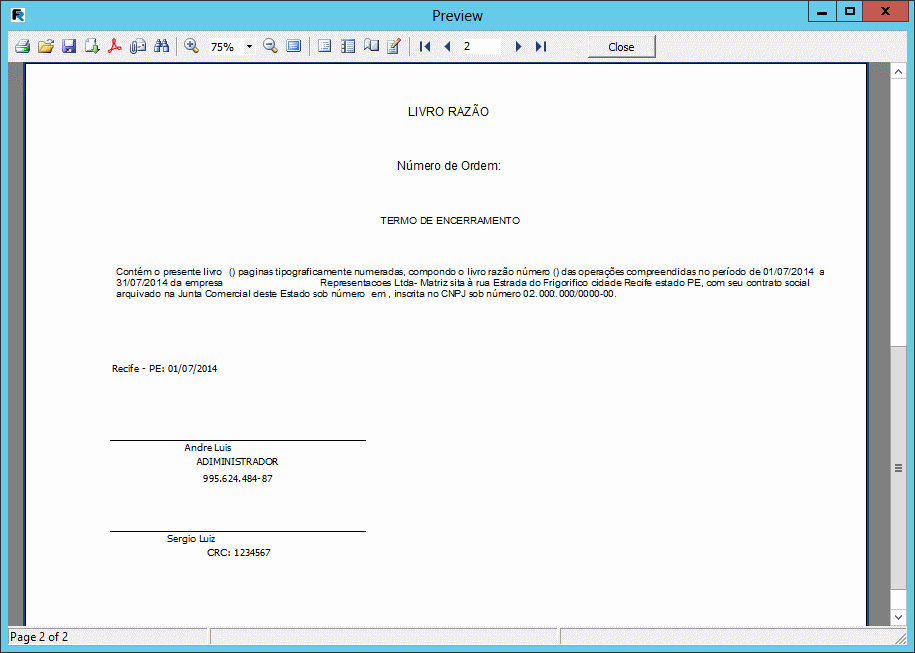The height and width of the screenshot is (653, 915).
Task: Send report by e-mail icon
Action: (138, 46)
